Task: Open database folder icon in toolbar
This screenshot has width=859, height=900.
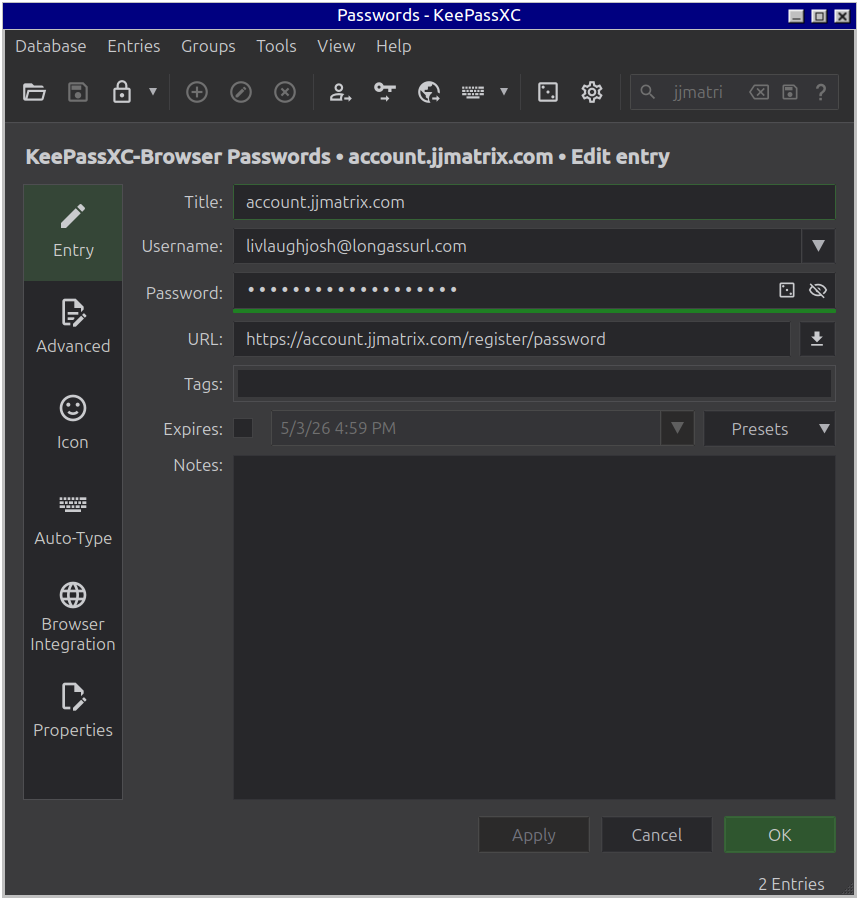Action: (x=34, y=92)
